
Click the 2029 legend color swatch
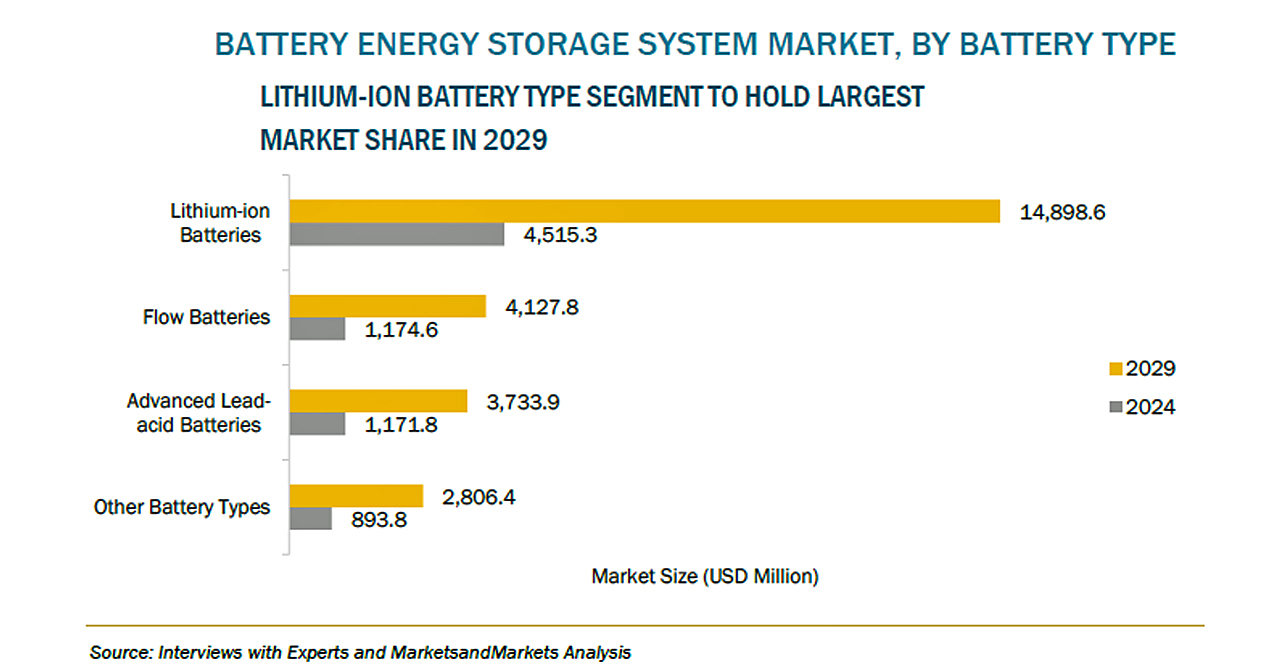click(x=1116, y=370)
